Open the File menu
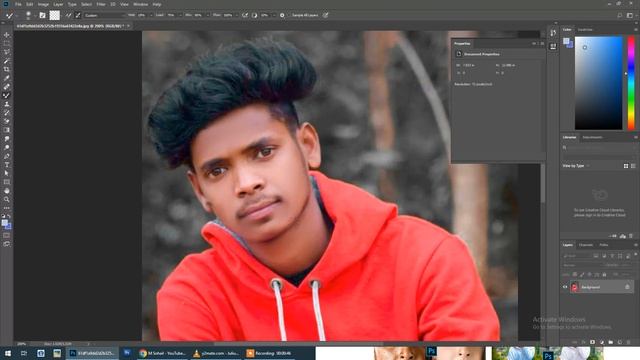640x360 pixels. tap(18, 4)
